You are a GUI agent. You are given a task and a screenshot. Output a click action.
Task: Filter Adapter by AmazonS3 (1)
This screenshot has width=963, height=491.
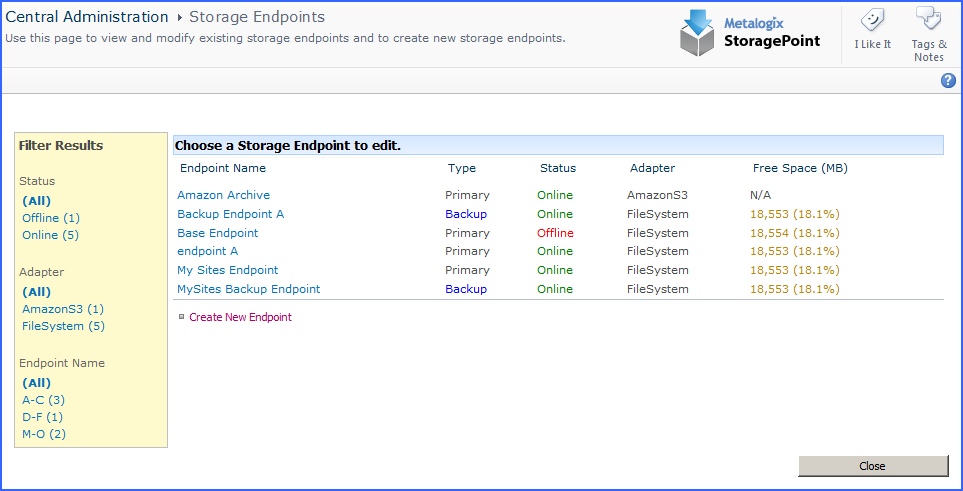point(63,309)
